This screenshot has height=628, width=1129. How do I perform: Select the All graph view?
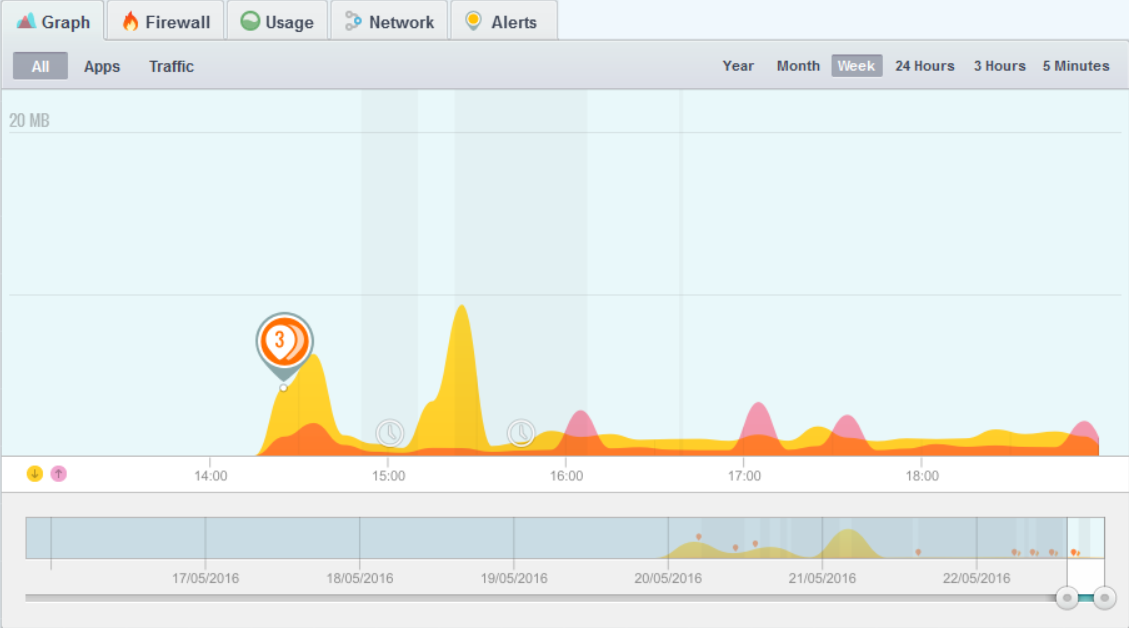point(40,67)
